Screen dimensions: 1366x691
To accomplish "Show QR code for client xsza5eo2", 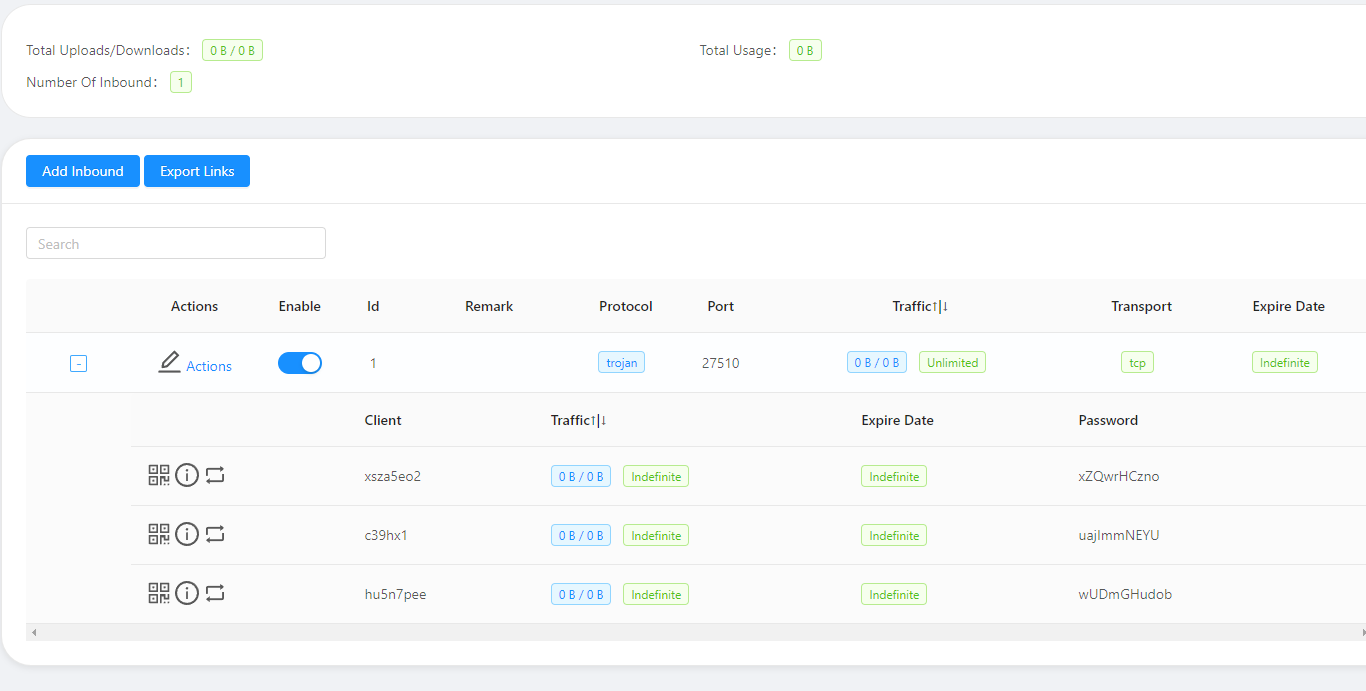I will click(159, 475).
